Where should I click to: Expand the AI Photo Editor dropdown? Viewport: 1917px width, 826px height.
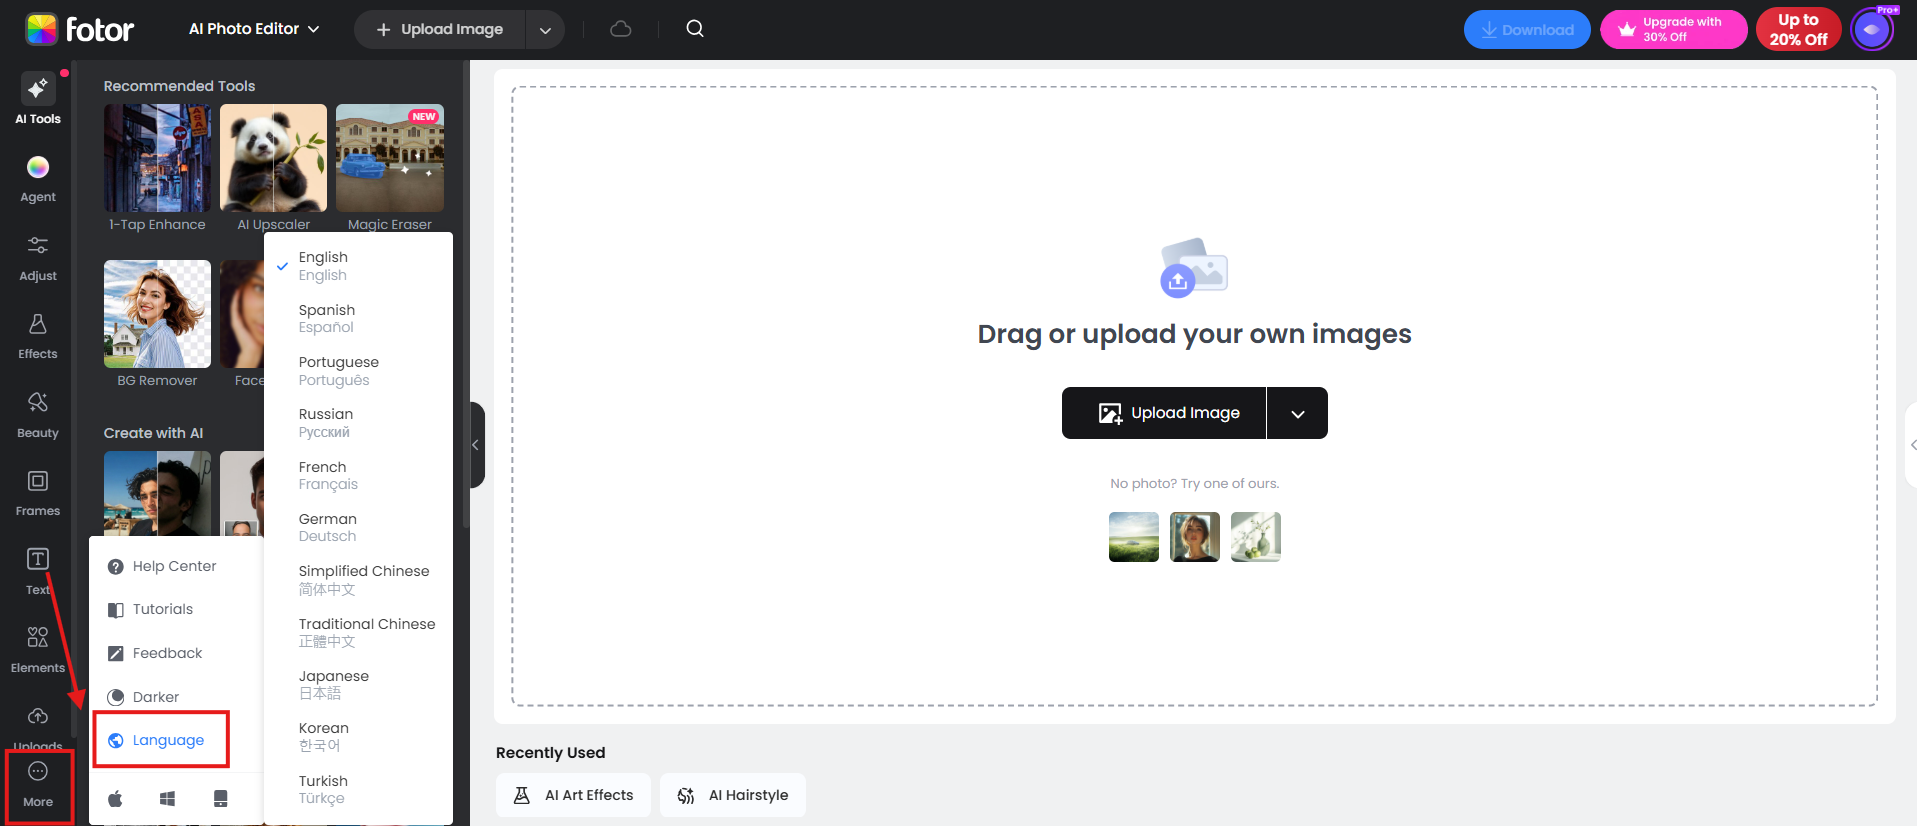[254, 29]
